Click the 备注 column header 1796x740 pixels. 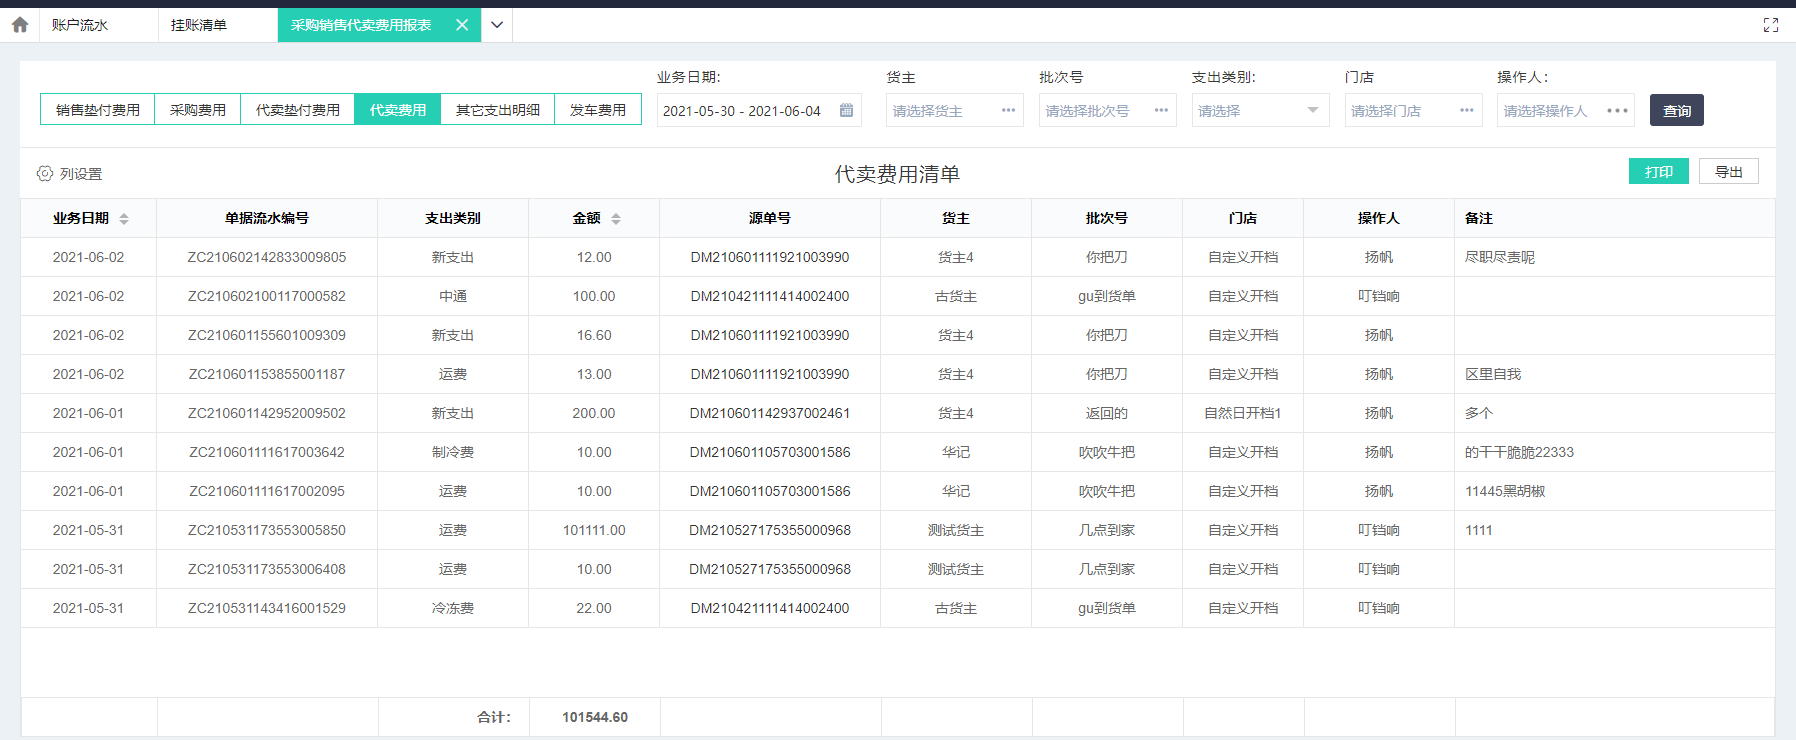point(1615,218)
